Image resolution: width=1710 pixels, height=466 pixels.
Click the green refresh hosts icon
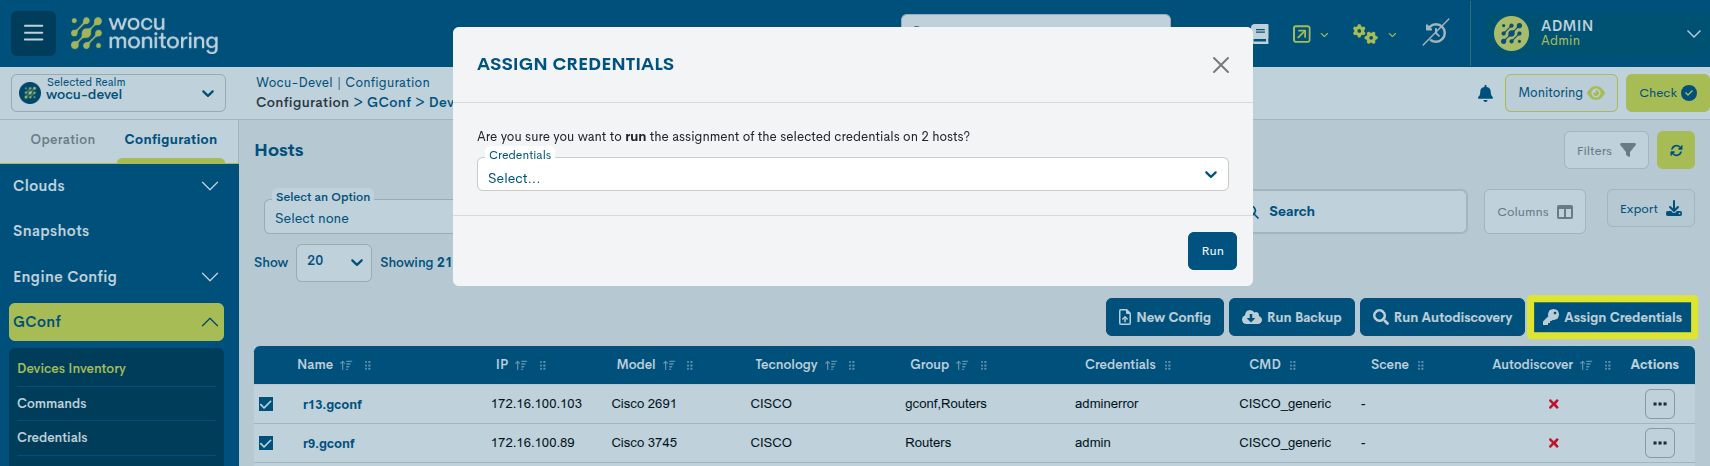coord(1675,151)
